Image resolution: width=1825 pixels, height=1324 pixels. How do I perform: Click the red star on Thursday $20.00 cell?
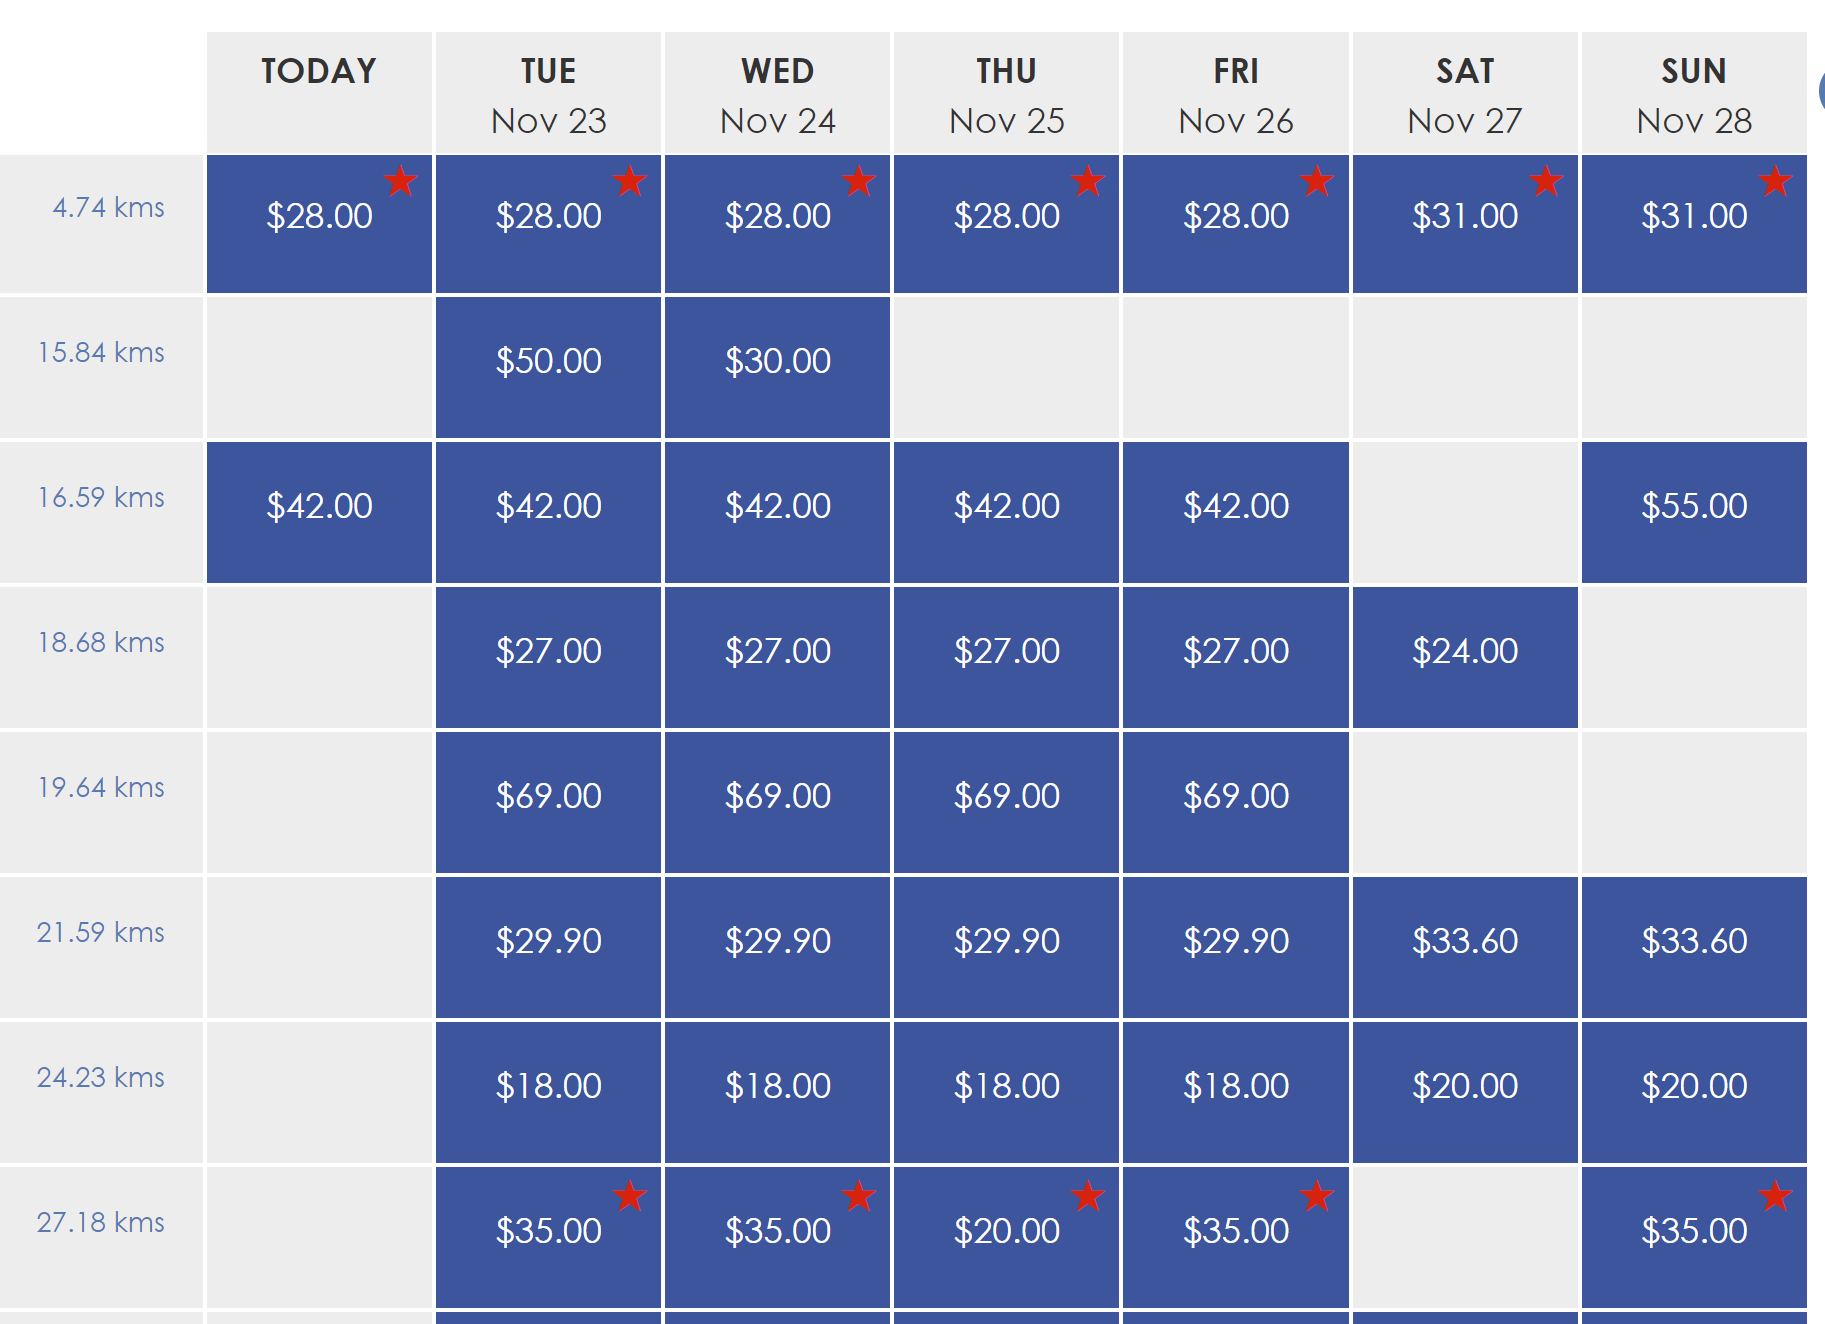1087,1195
